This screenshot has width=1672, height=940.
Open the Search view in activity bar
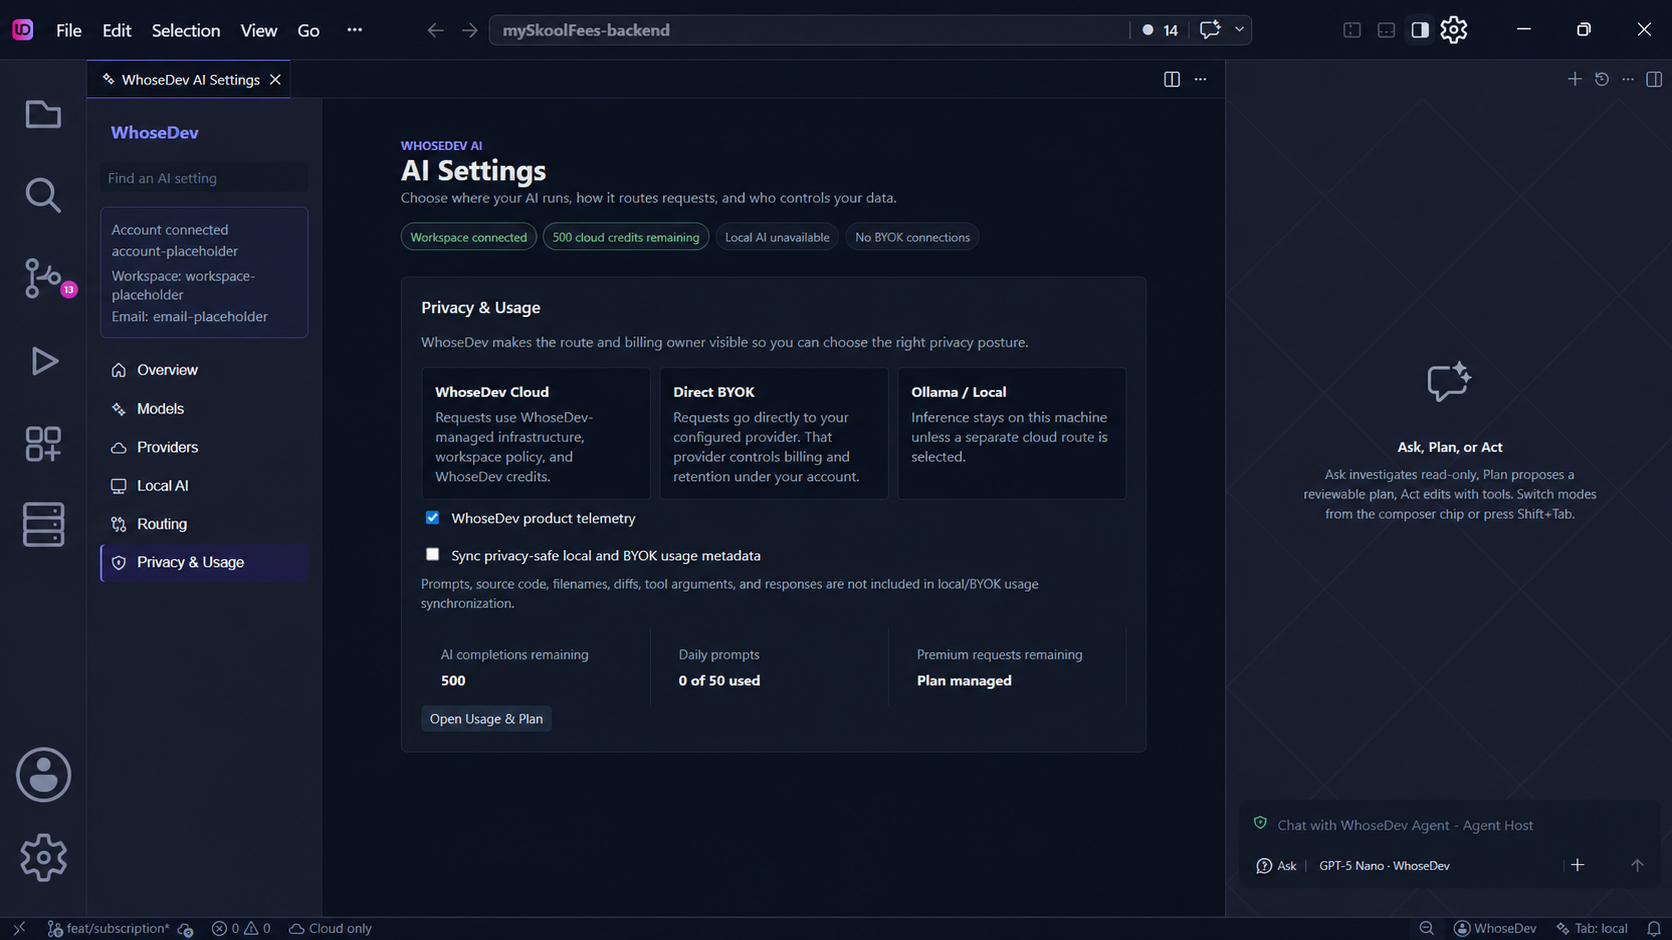point(43,196)
